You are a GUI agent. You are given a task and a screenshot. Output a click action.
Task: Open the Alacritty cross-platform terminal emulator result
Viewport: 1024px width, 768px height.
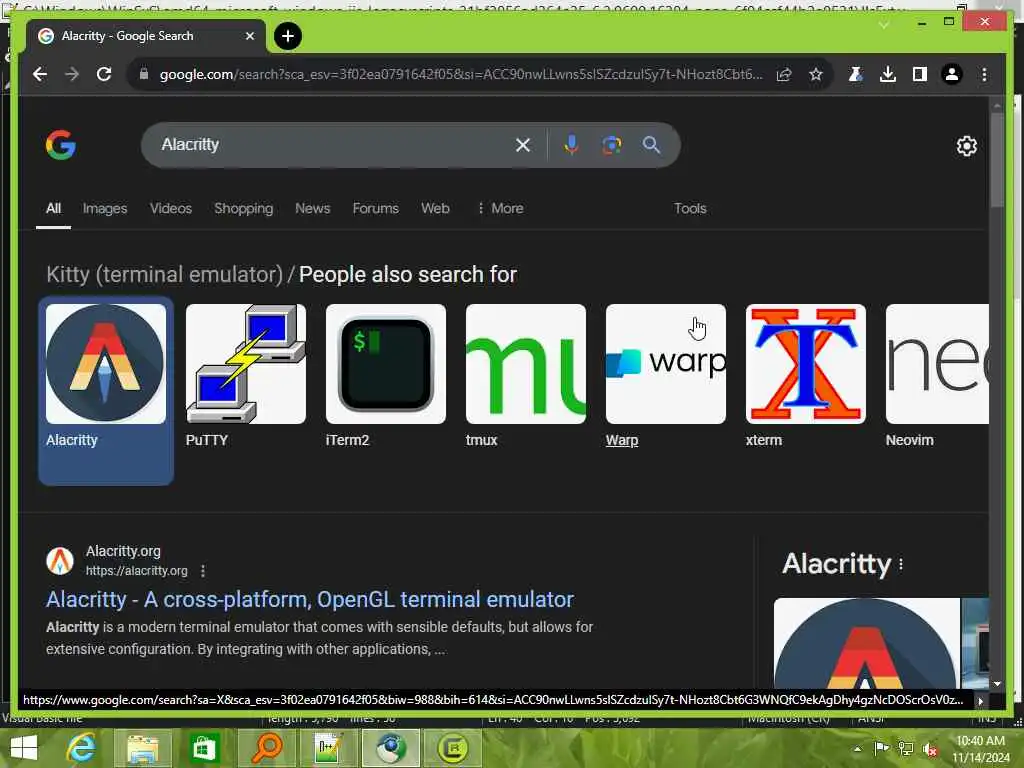[x=310, y=600]
